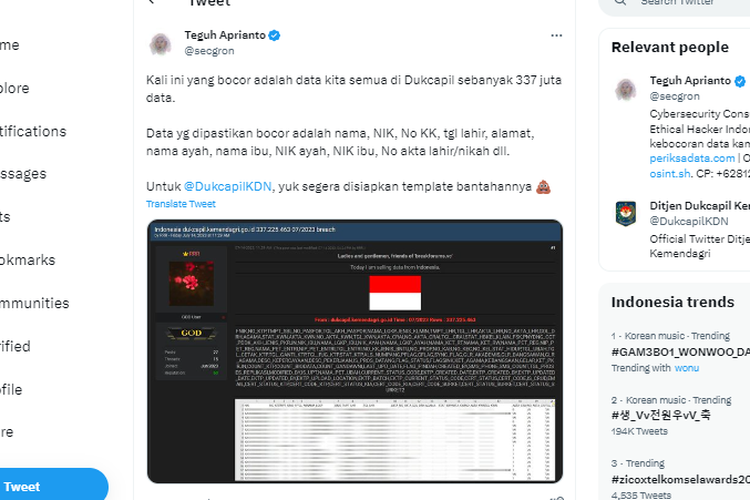
Task: Click Teguh Aprianto's avatar in the tweet header
Action: point(160,44)
